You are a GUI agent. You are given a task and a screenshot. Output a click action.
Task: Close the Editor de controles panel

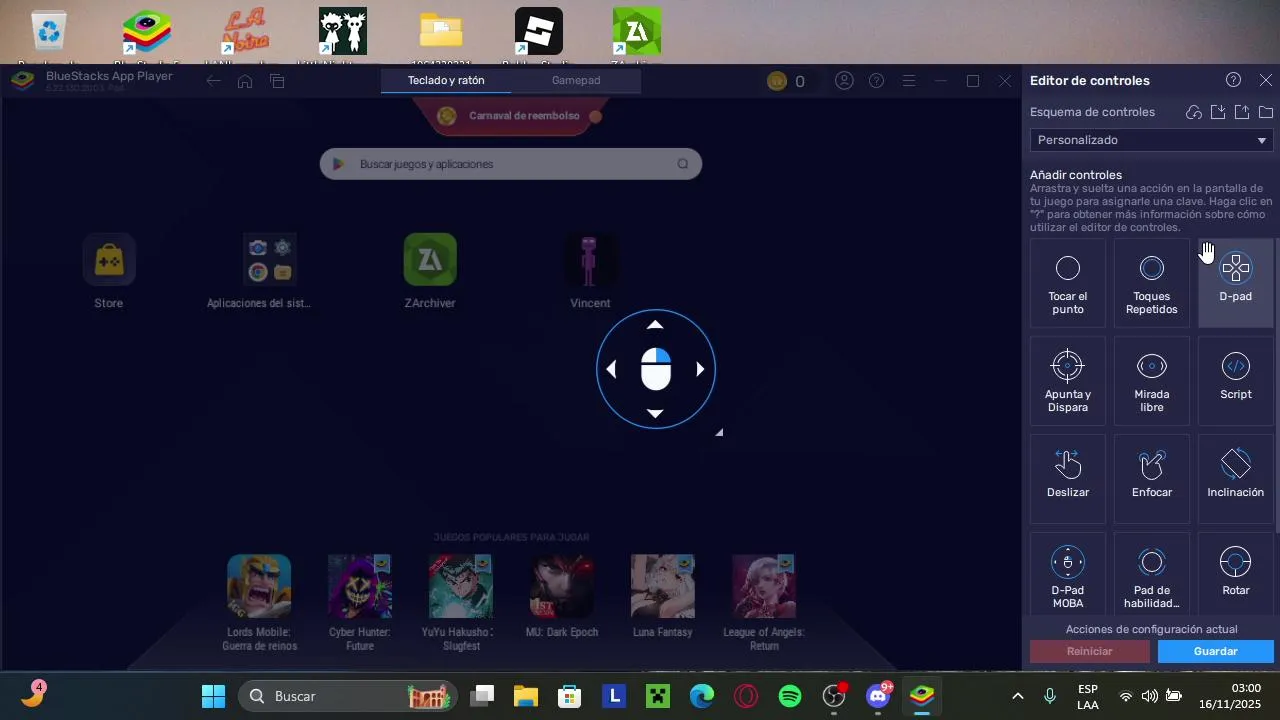[x=1266, y=80]
